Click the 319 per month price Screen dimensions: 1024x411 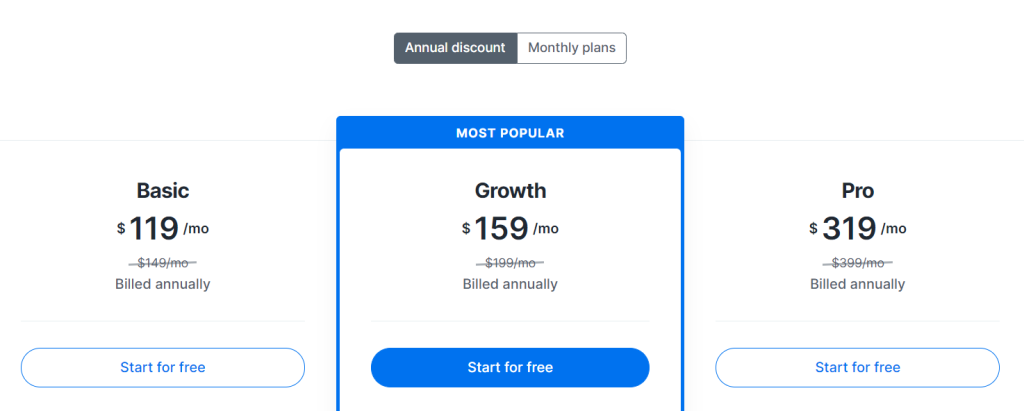click(857, 229)
